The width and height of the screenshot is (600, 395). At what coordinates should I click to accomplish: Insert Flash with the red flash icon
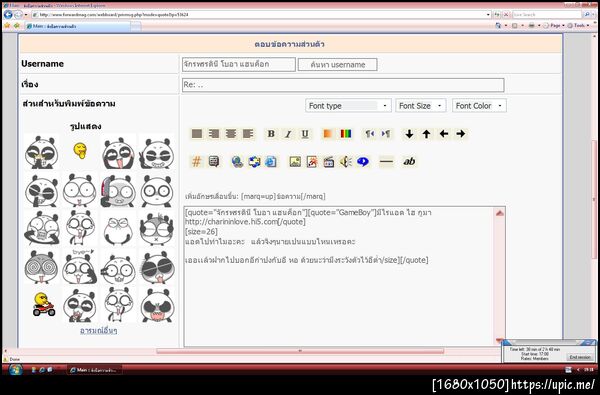tap(311, 162)
